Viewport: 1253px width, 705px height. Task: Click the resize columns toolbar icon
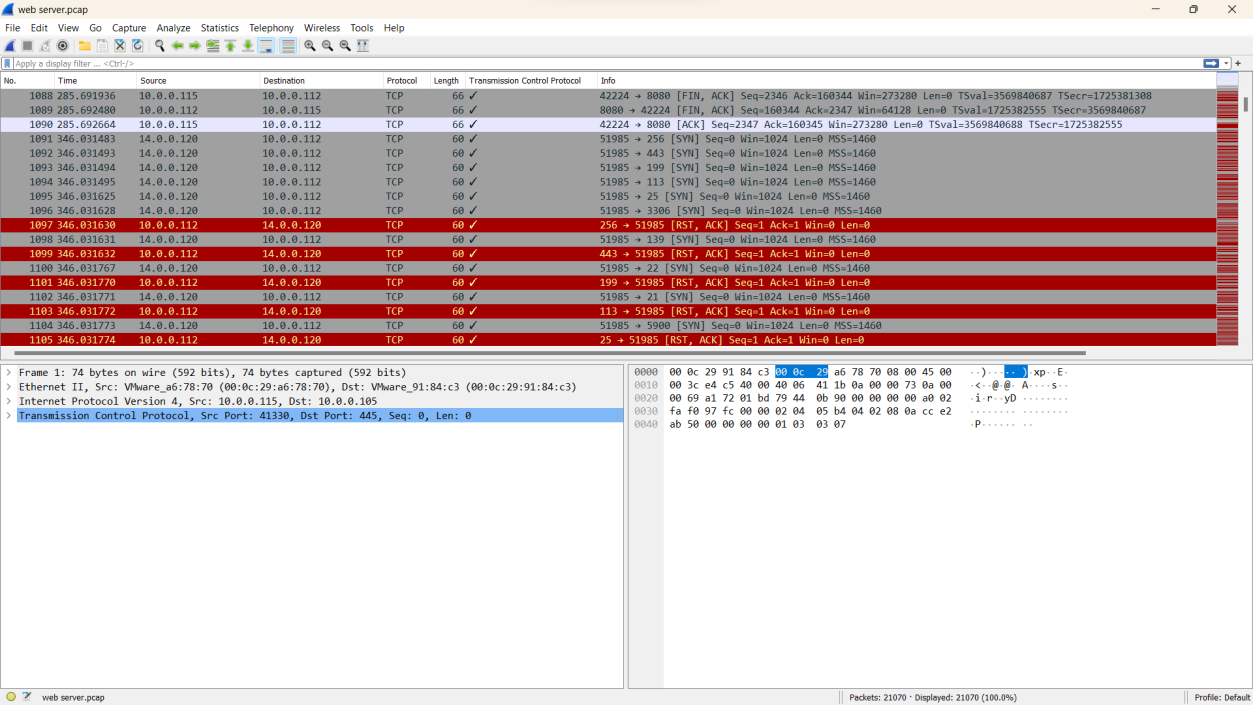(x=363, y=46)
